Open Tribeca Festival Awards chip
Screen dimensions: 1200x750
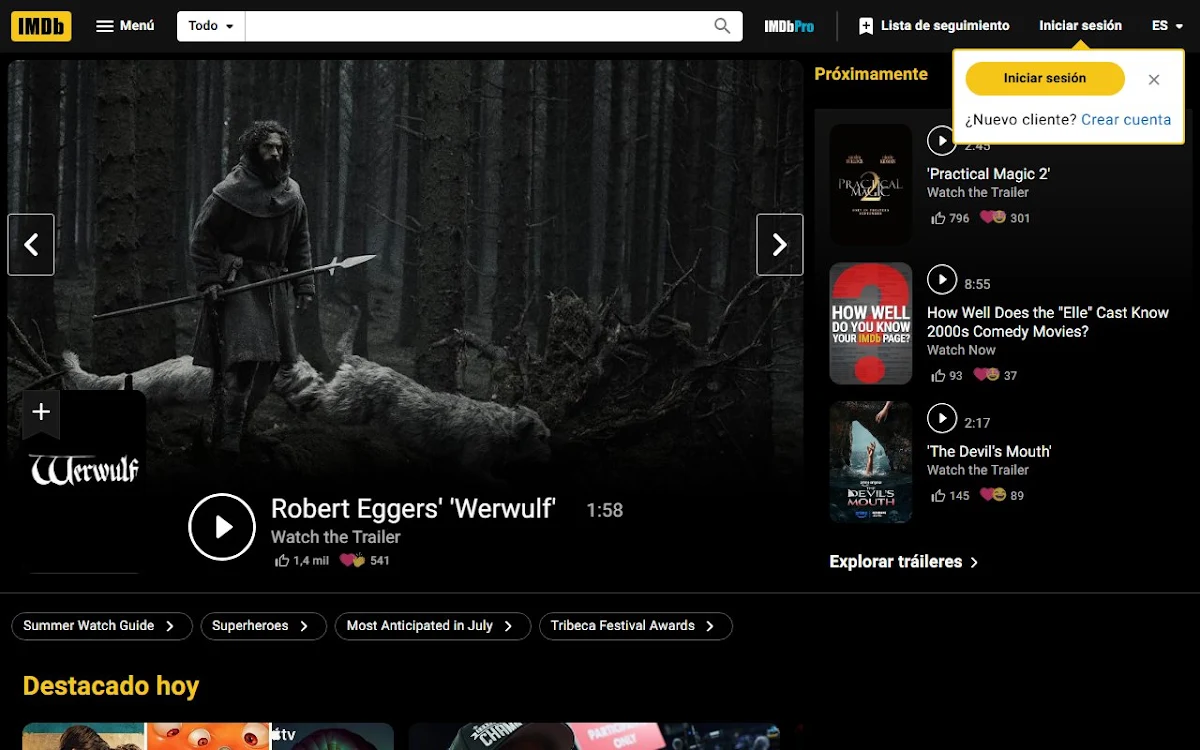[636, 626]
